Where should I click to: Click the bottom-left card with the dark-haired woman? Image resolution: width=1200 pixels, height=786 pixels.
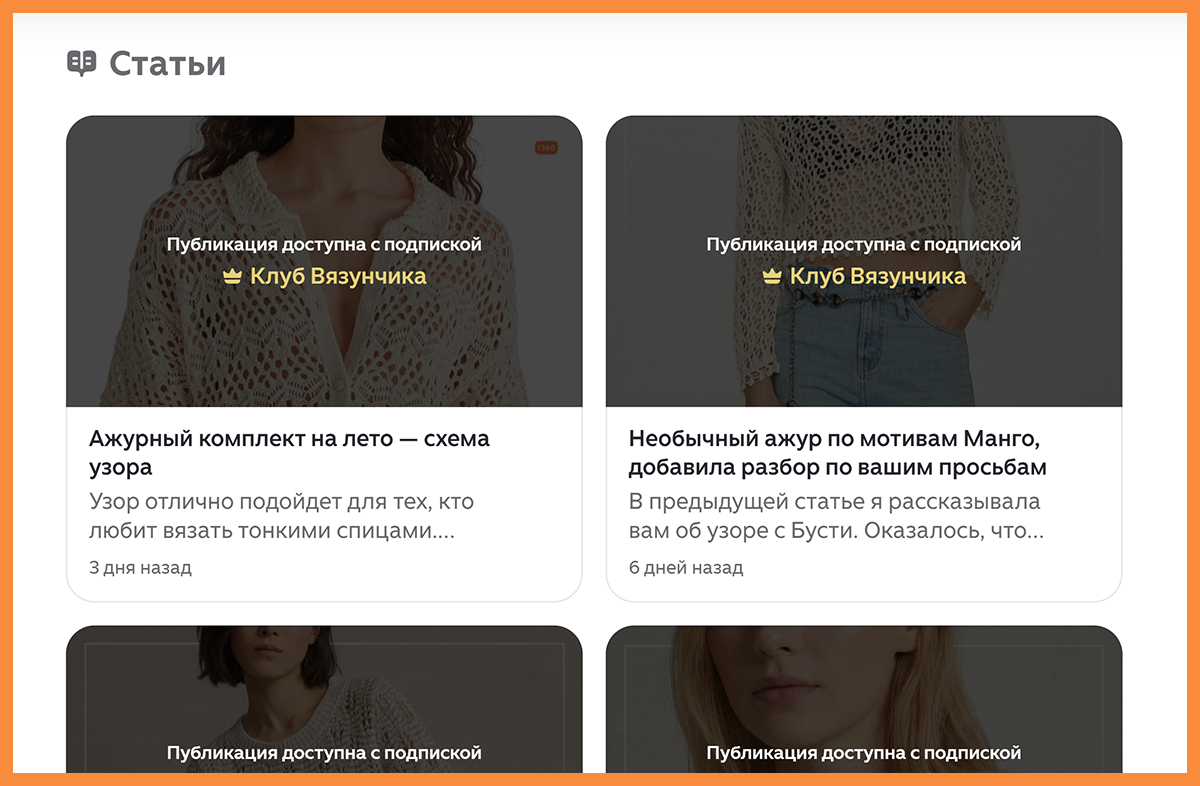(x=324, y=699)
